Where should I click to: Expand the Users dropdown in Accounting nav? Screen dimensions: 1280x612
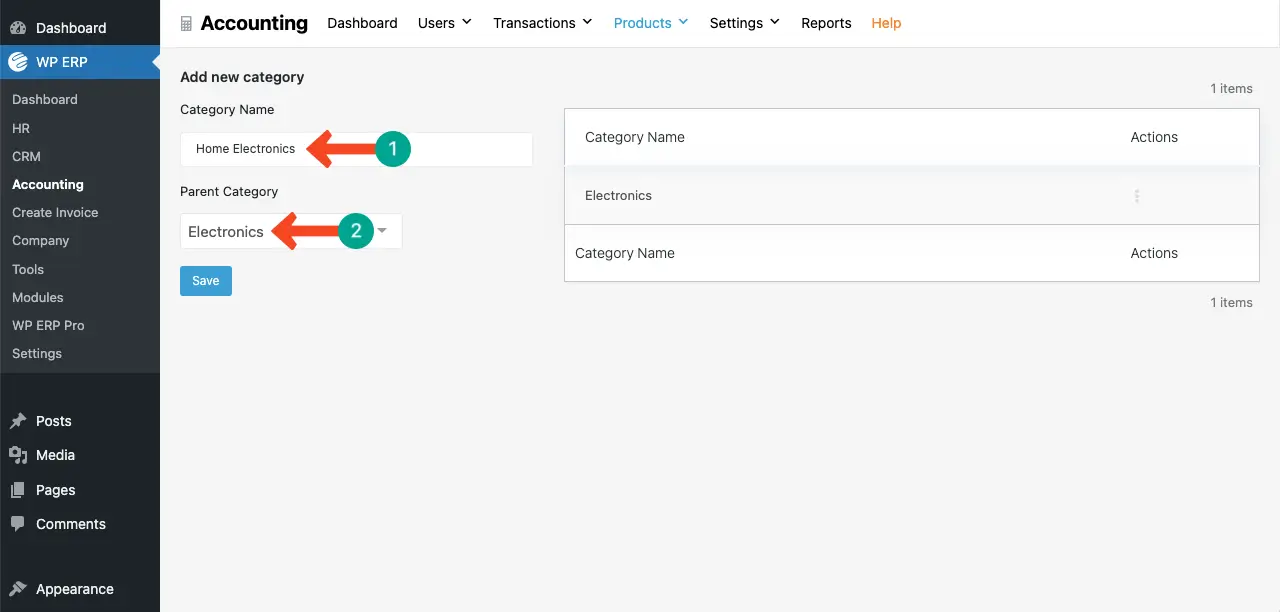[x=445, y=23]
